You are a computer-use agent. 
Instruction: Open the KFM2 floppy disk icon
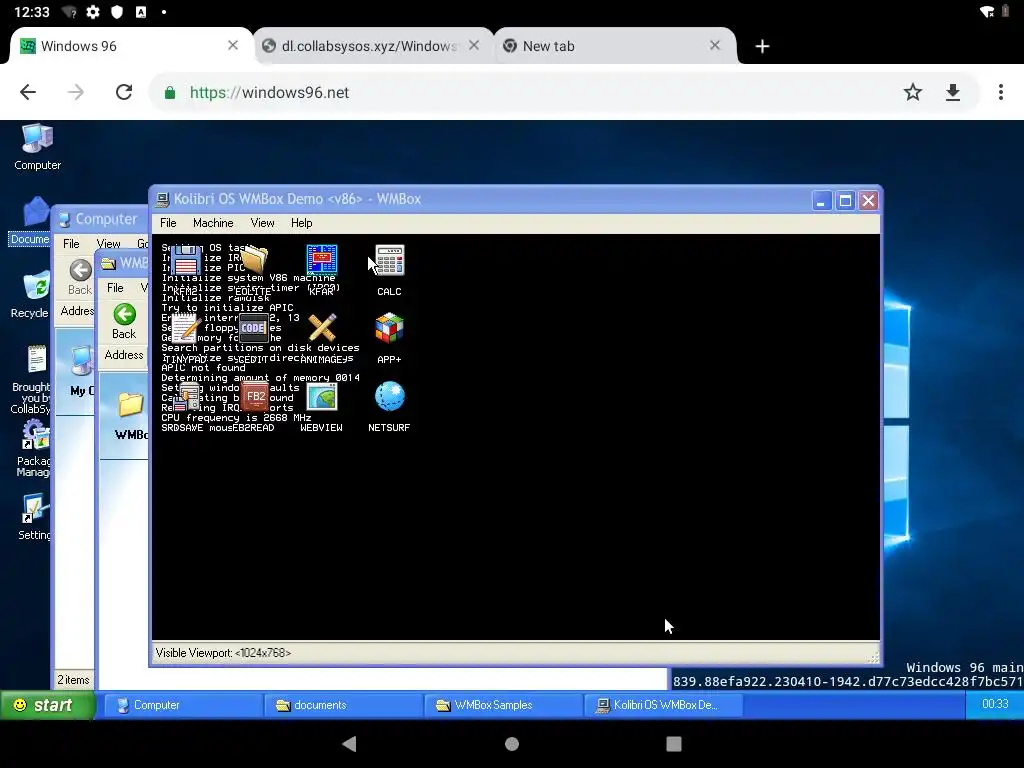click(185, 261)
